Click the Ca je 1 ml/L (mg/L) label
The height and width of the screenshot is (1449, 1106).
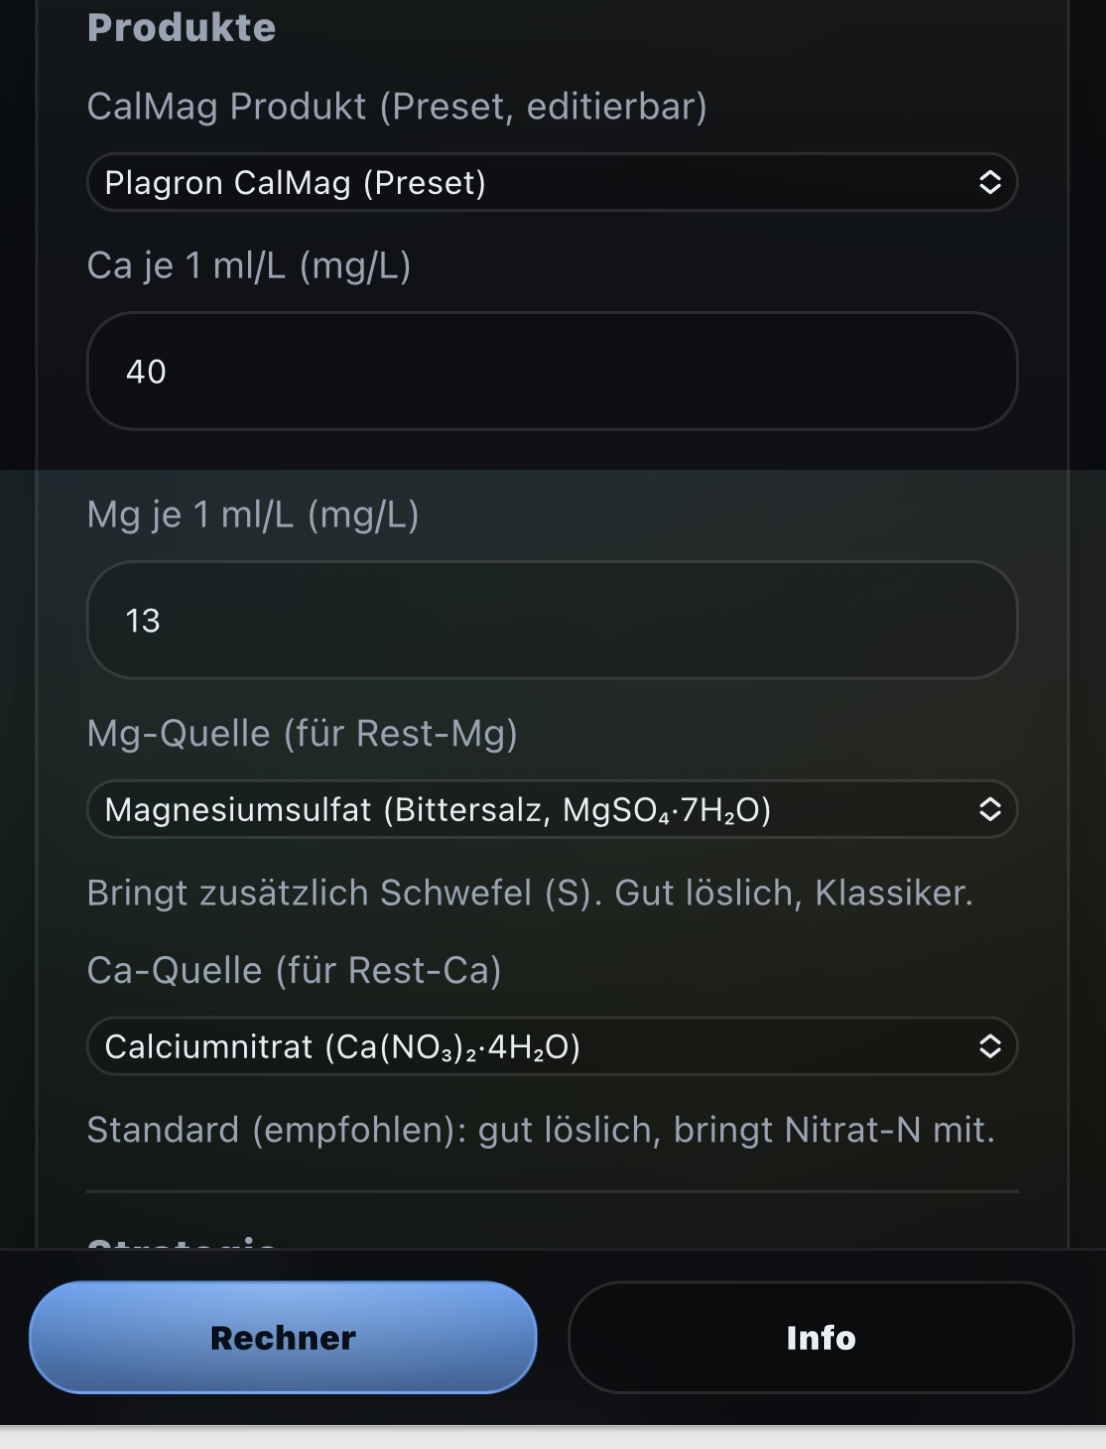pyautogui.click(x=249, y=265)
